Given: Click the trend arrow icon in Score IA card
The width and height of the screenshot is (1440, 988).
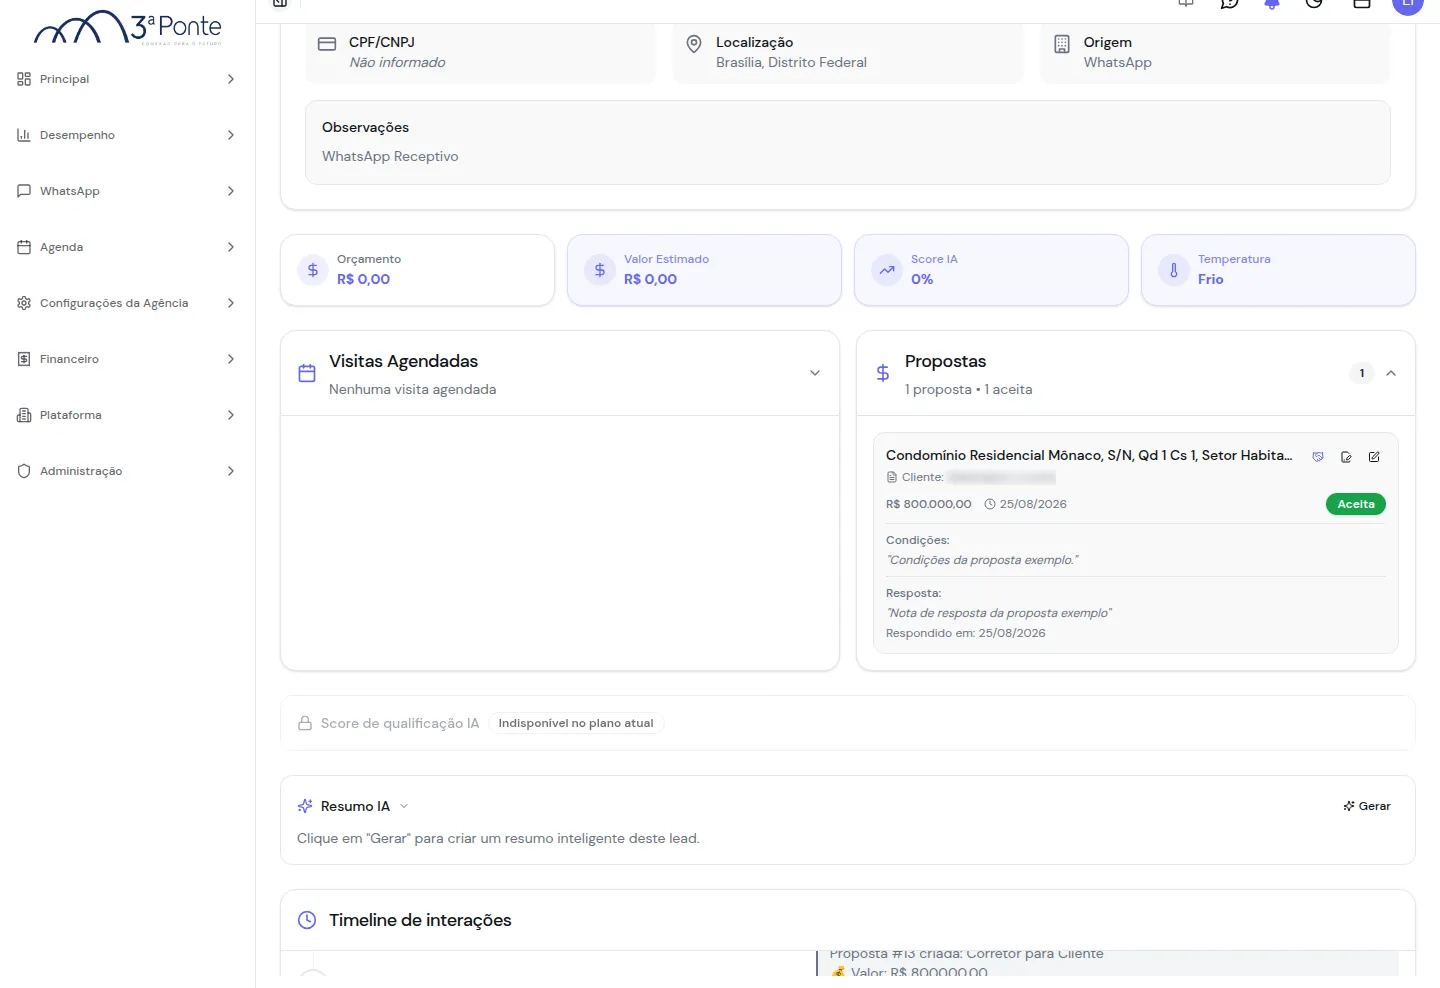Looking at the screenshot, I should click(887, 270).
